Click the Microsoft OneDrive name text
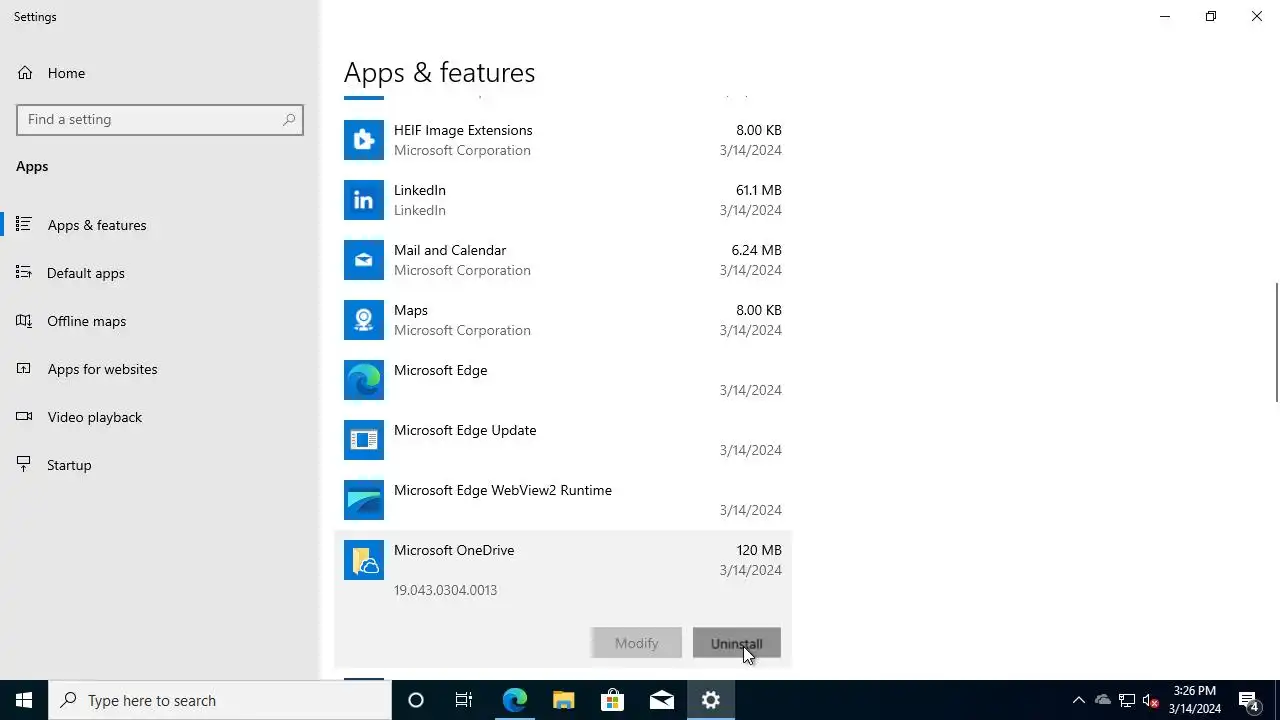The width and height of the screenshot is (1280, 720). pyautogui.click(x=454, y=550)
